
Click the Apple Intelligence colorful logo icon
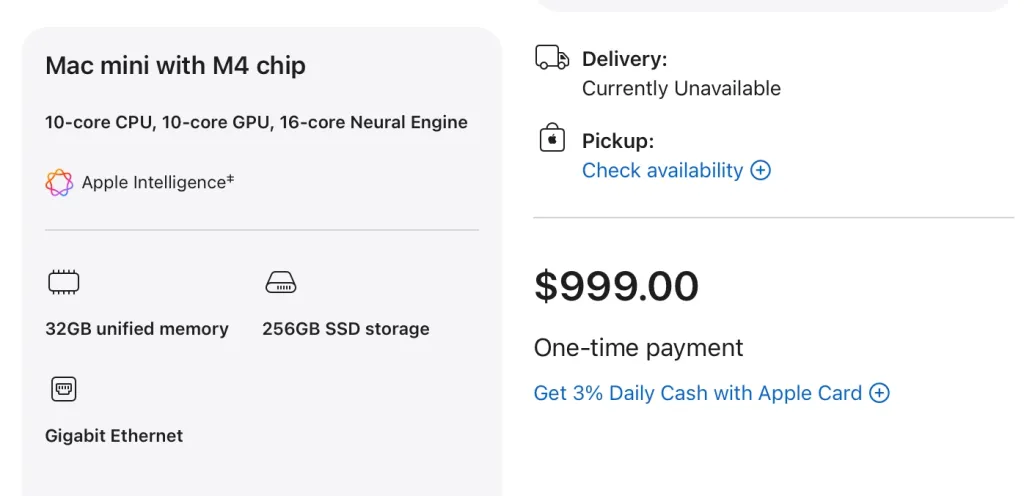59,183
